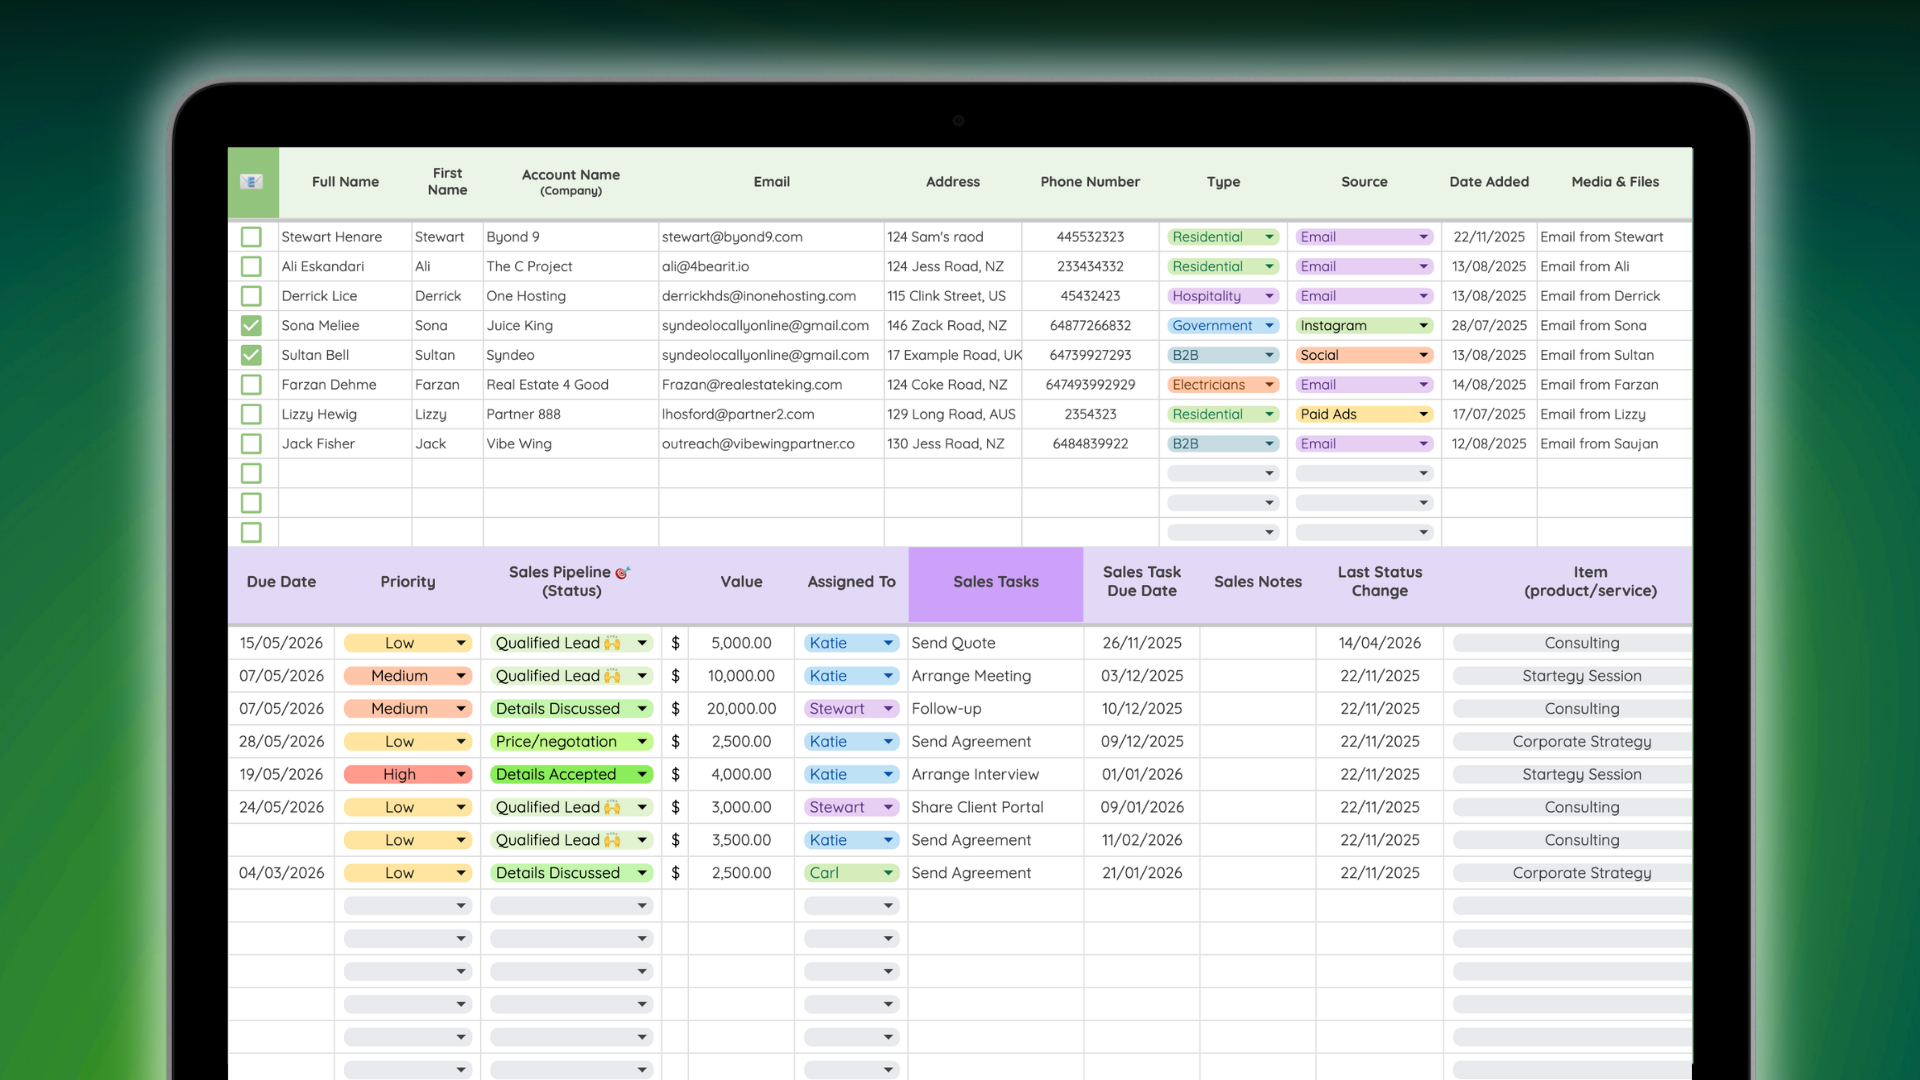Click the 647493992929 phone number cell
Viewport: 1920px width, 1080px height.
(x=1090, y=385)
